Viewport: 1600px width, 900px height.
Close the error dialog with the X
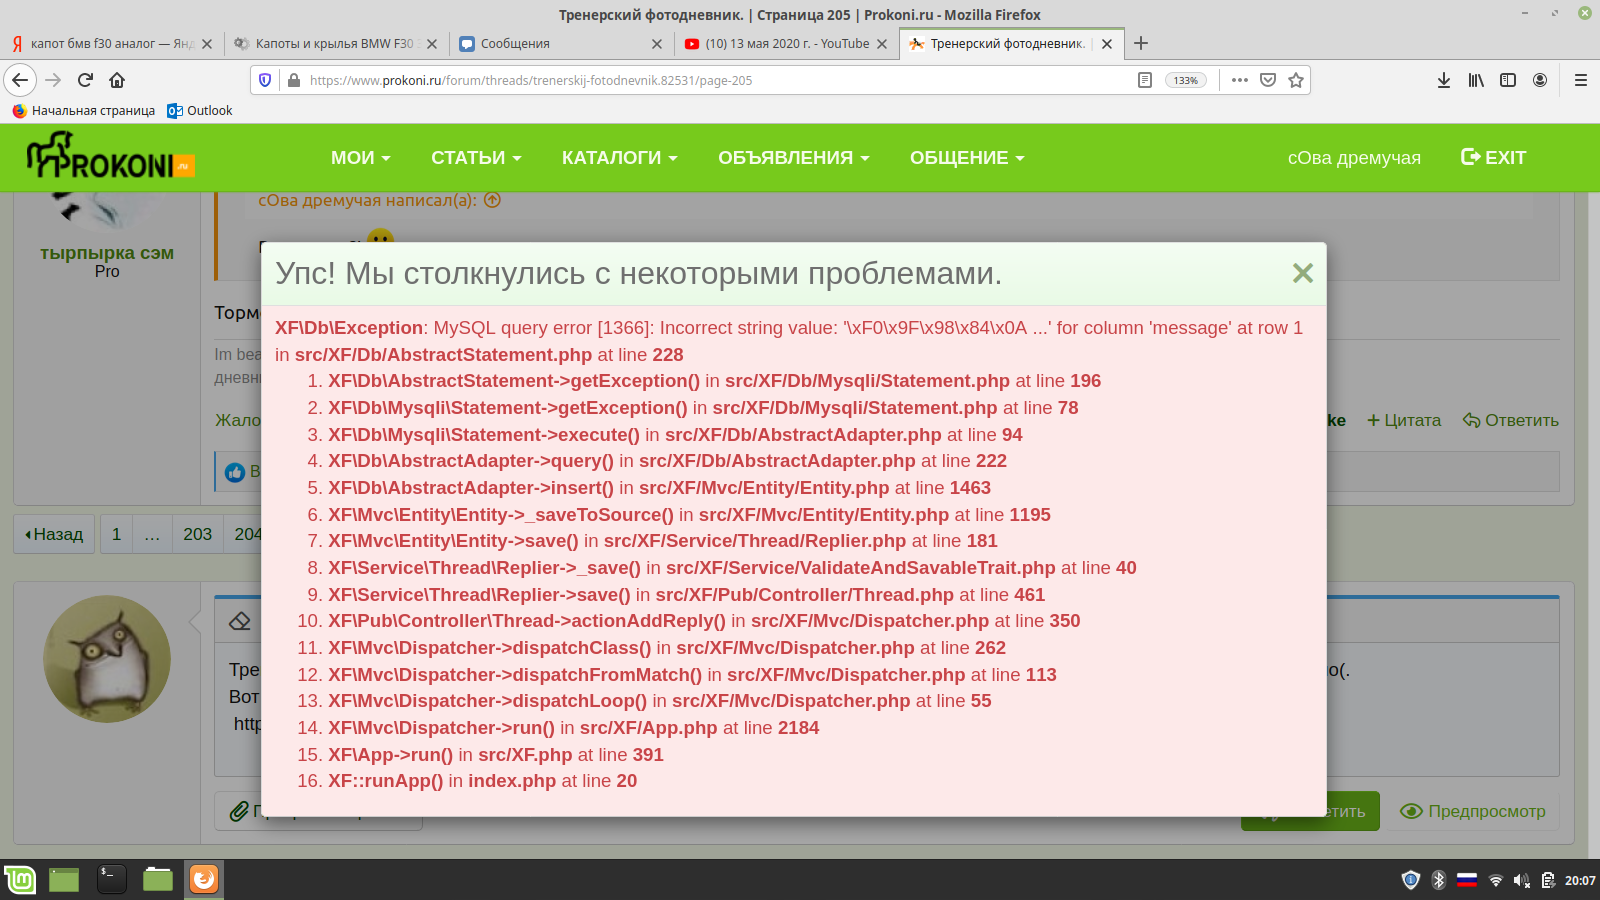tap(1302, 273)
